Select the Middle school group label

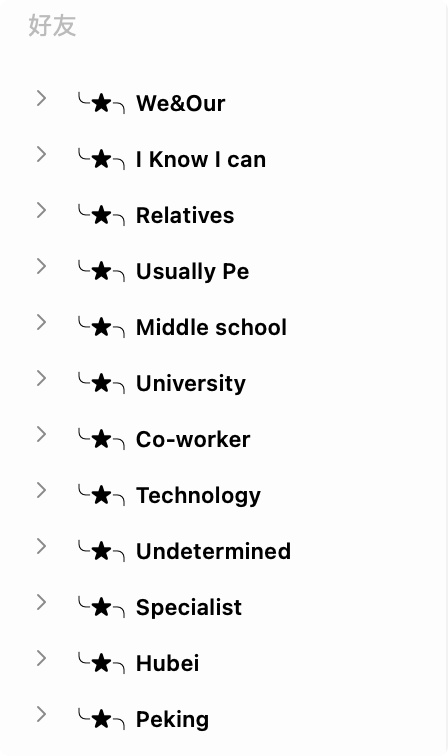[x=211, y=327]
